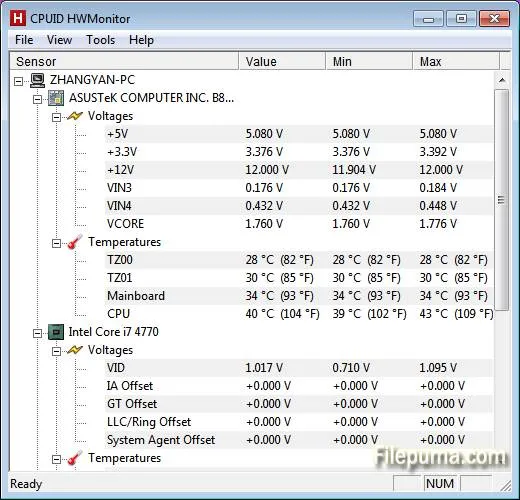Click the 11.904 V minimum value
The image size is (520, 500).
tap(354, 170)
